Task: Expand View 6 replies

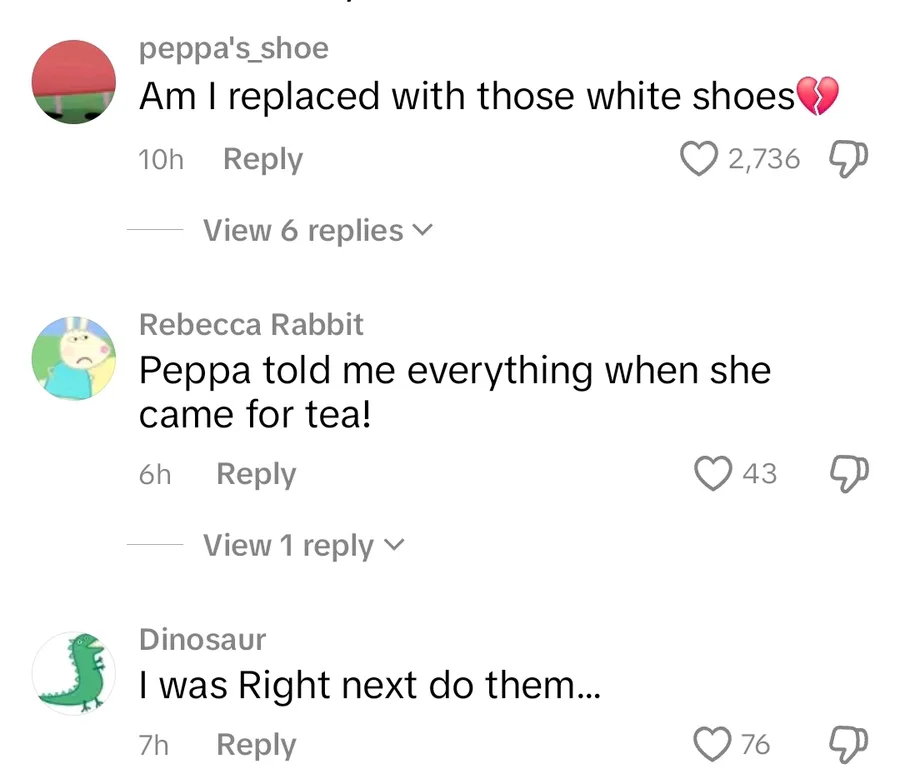Action: [303, 231]
